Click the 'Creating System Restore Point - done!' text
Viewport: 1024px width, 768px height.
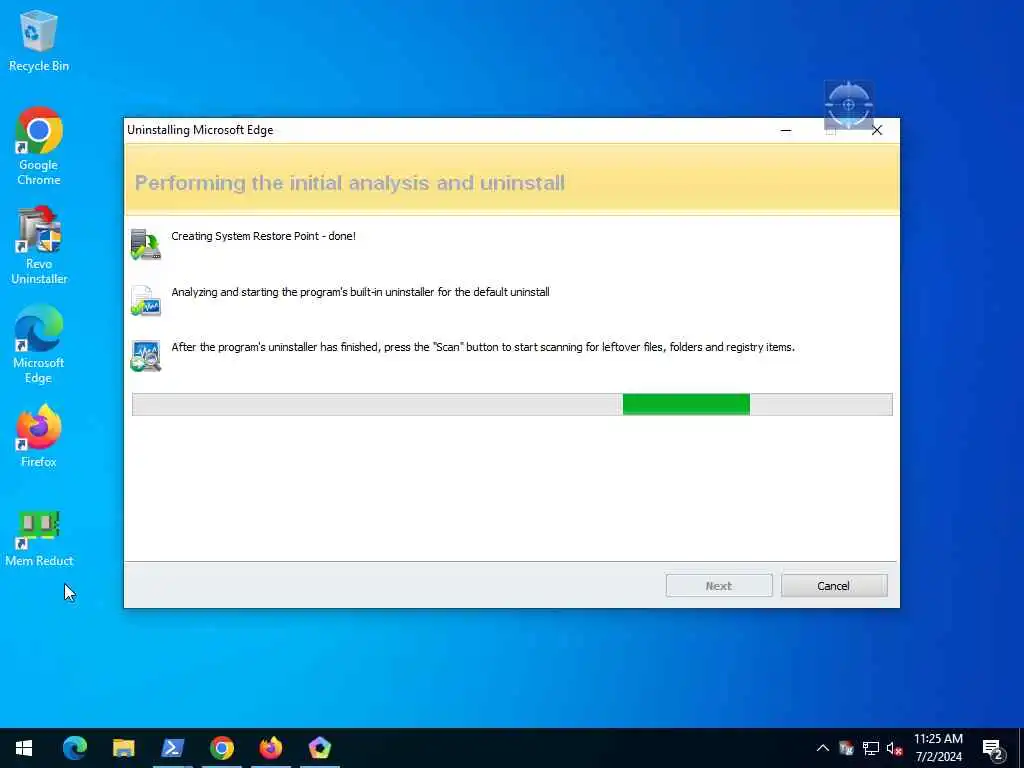pos(263,236)
